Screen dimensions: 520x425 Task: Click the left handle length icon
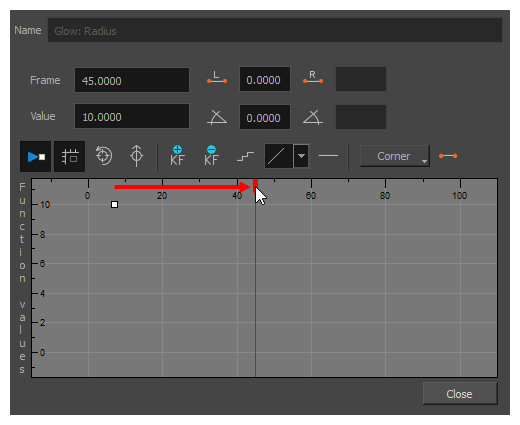click(x=217, y=78)
